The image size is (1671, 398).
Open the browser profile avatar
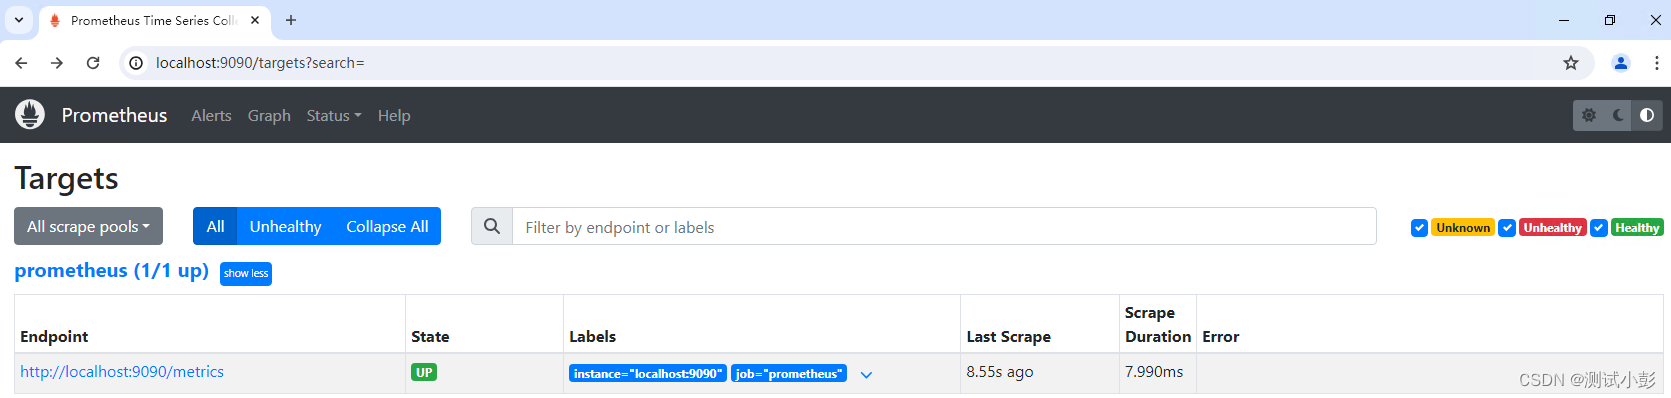point(1621,63)
